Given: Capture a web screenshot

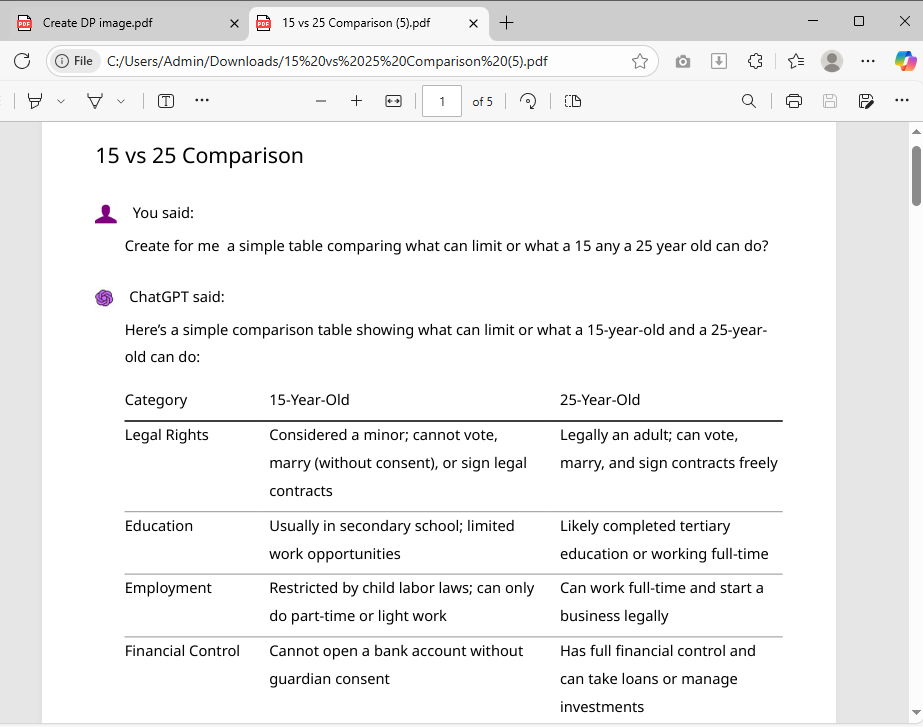Looking at the screenshot, I should click(682, 61).
